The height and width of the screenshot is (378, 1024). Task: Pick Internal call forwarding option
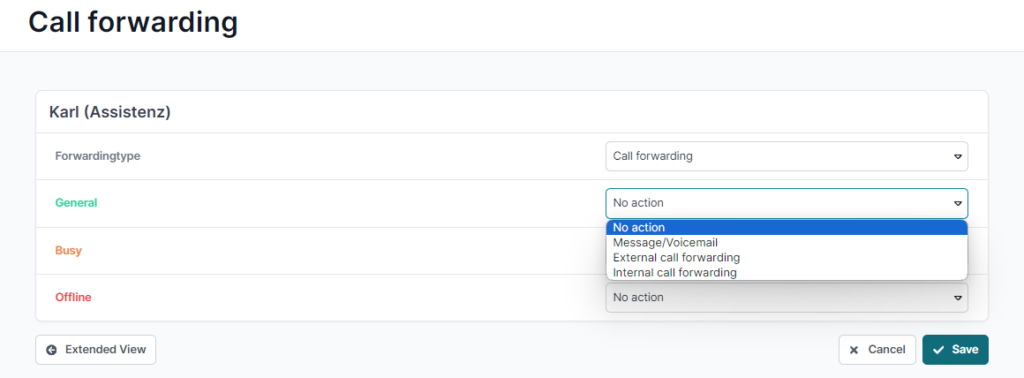(787, 272)
